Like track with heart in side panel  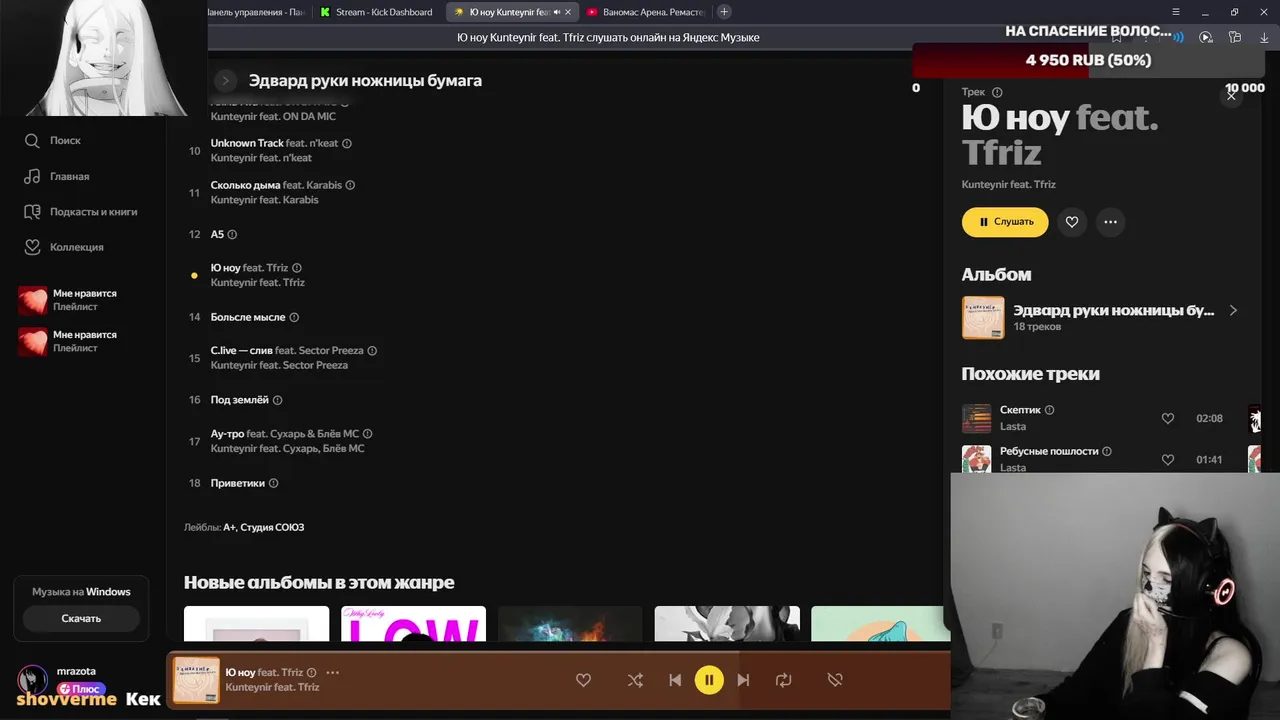click(x=1072, y=222)
